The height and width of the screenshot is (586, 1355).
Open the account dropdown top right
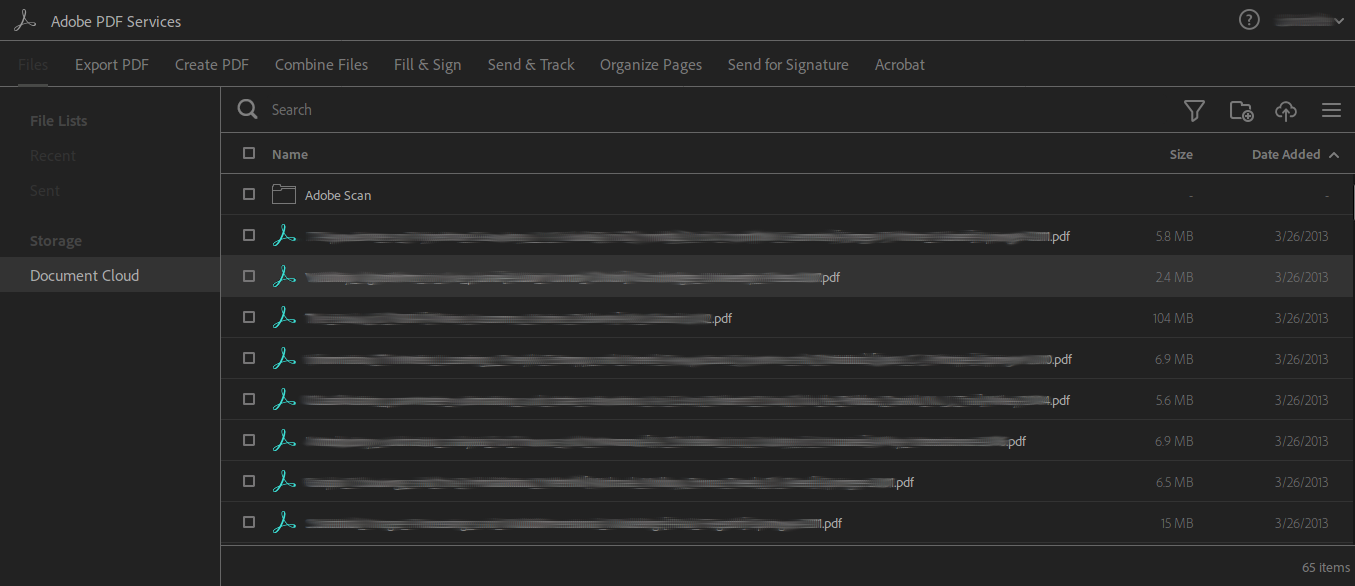point(1309,19)
